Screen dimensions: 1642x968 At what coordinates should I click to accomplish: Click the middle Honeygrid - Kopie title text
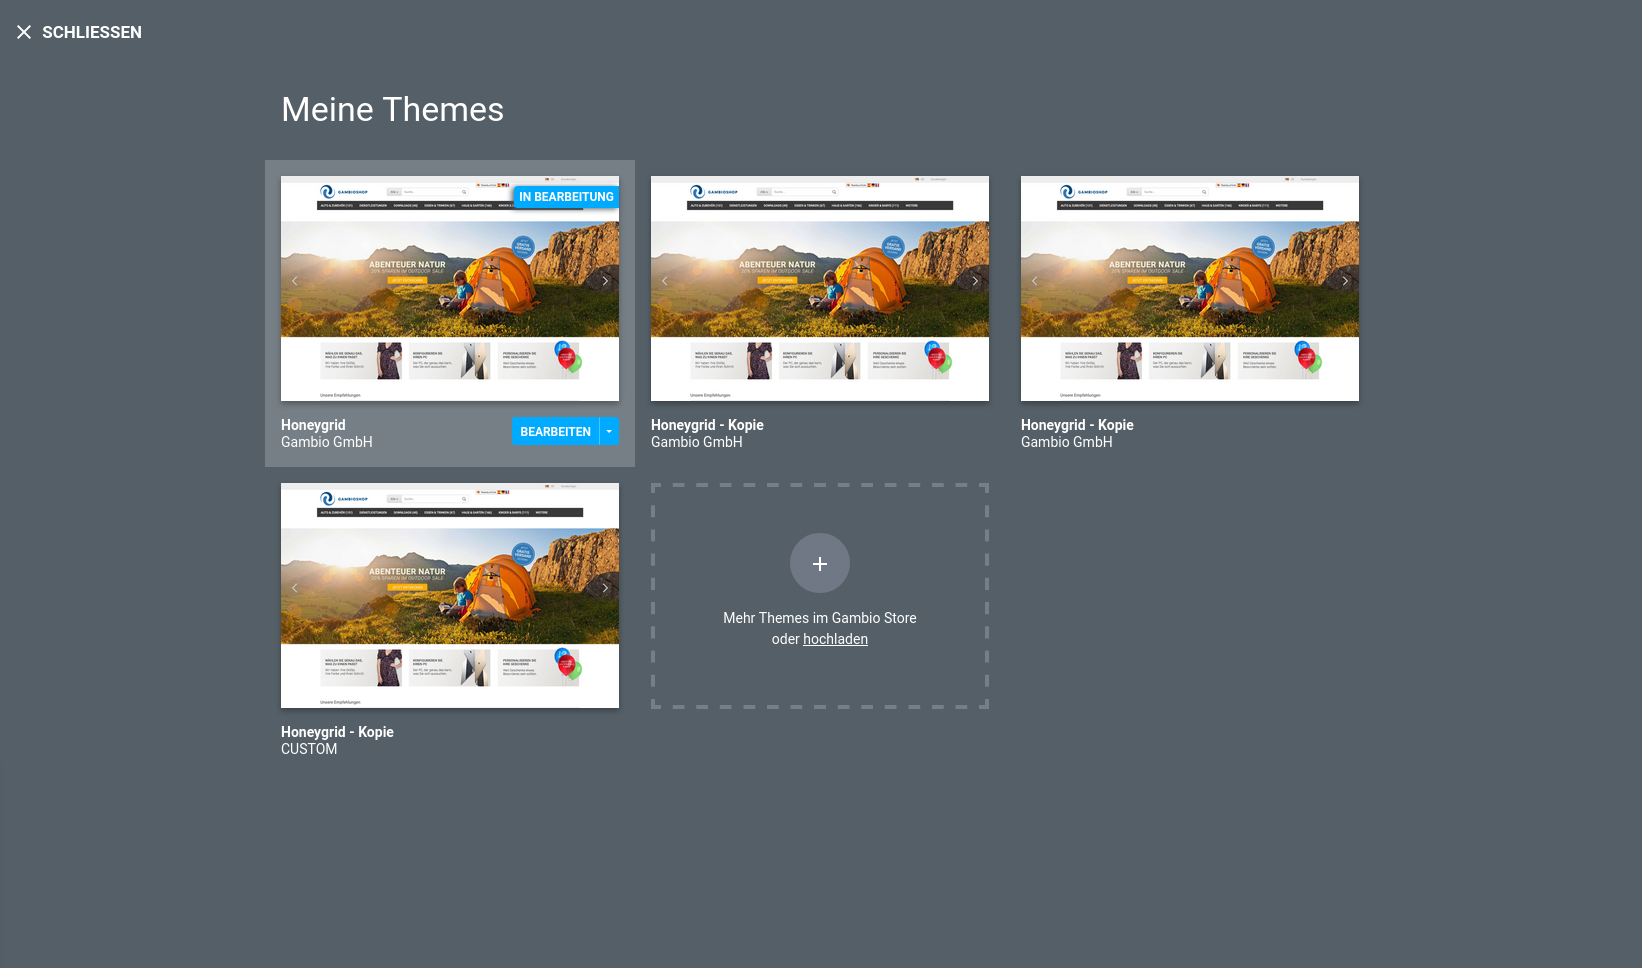[x=707, y=425]
